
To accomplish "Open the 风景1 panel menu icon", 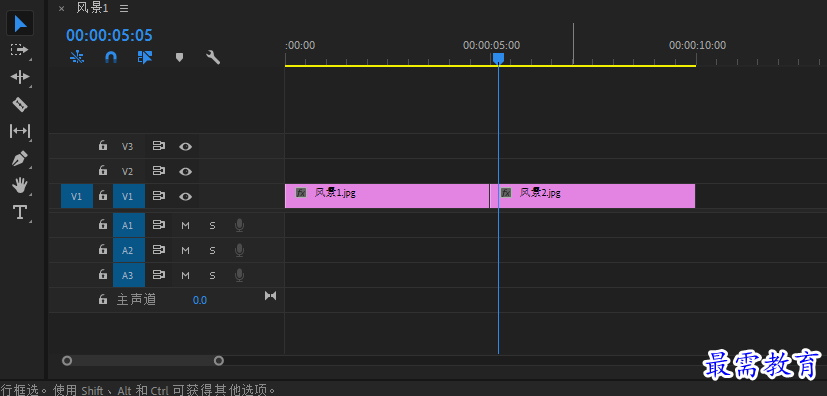I will (124, 8).
